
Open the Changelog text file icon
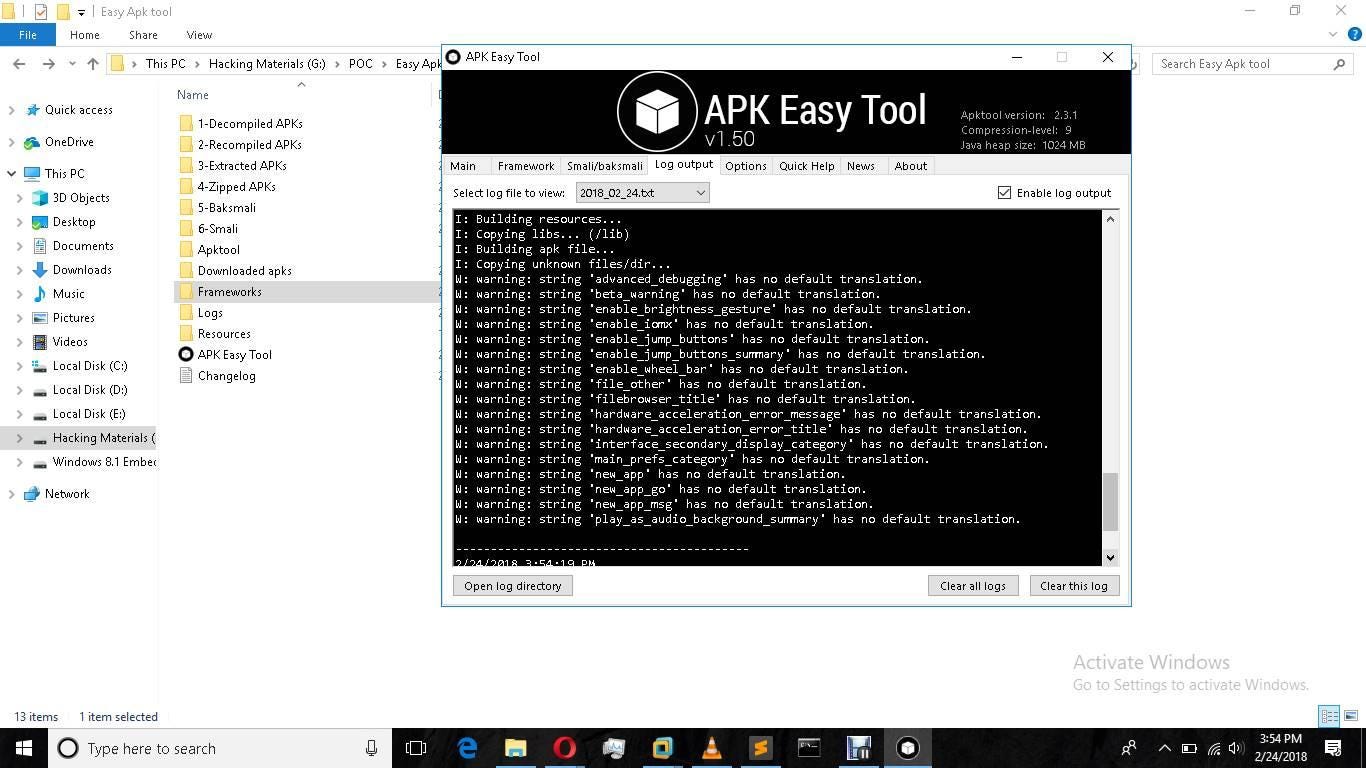click(x=185, y=376)
